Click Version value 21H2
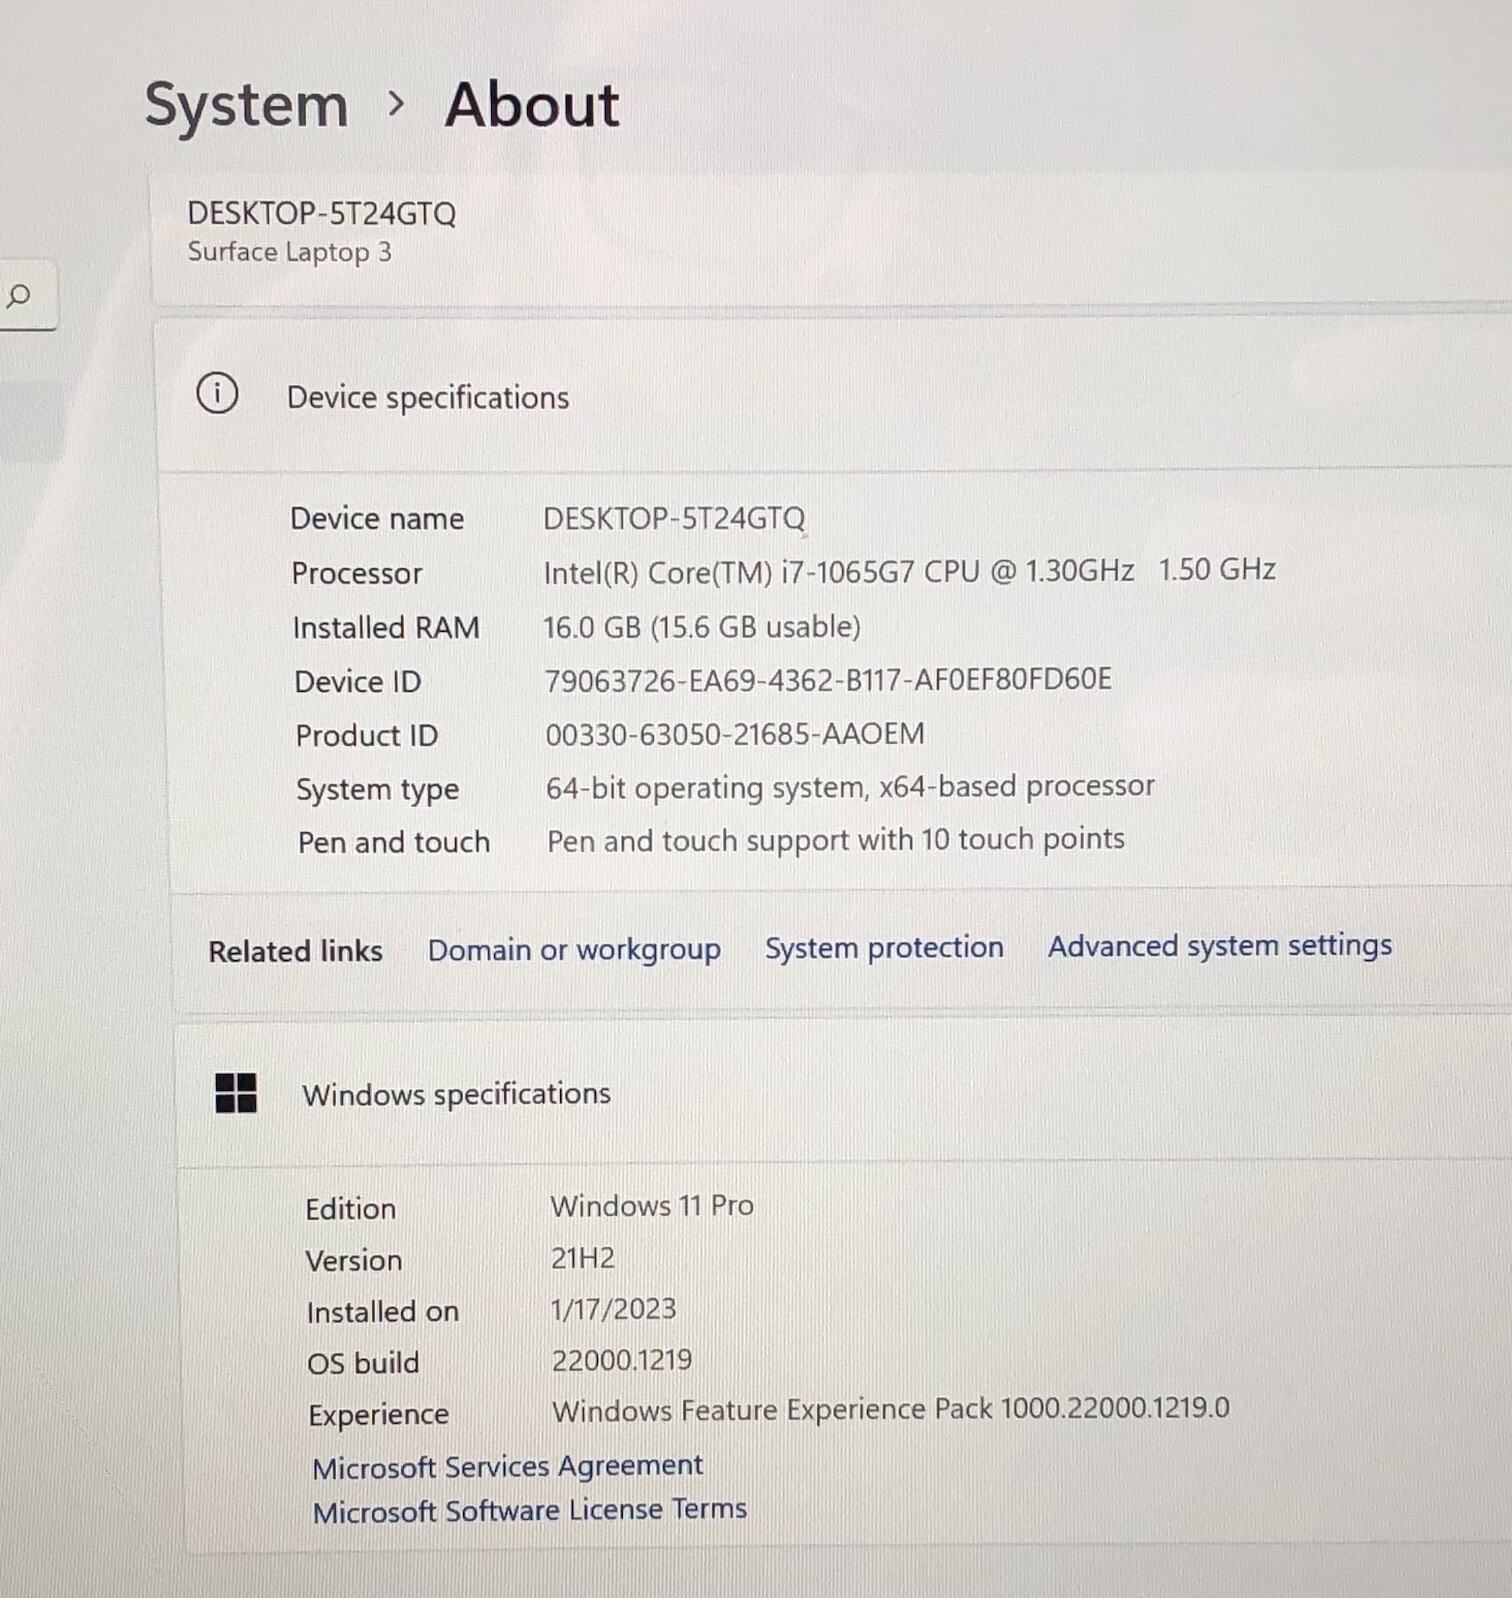1512x1598 pixels. point(583,1258)
